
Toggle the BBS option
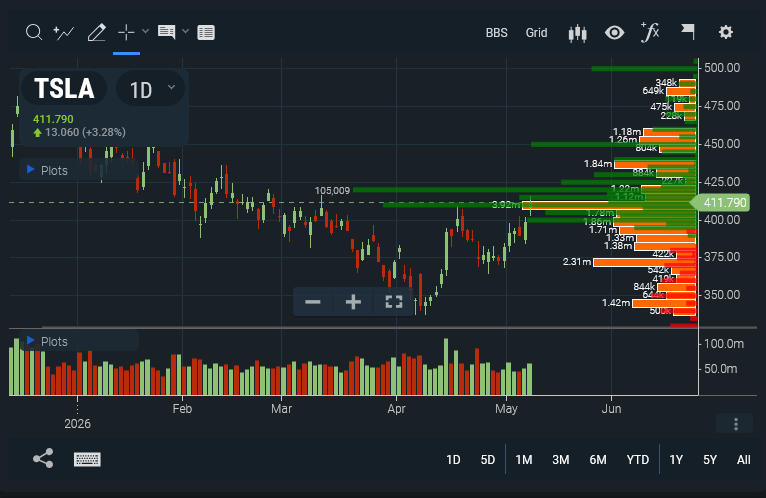496,33
